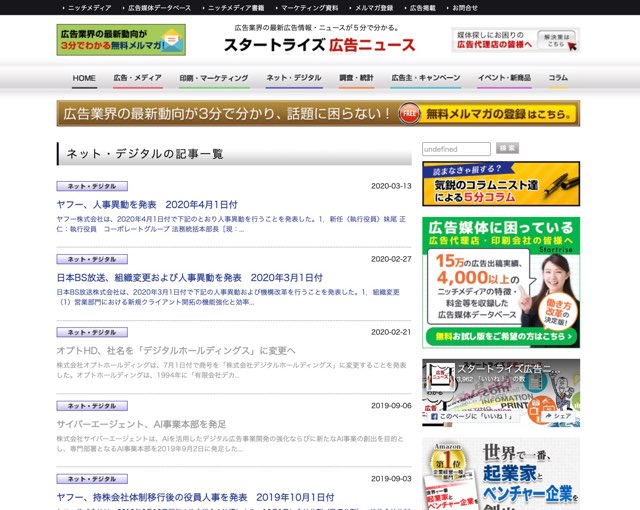Click the 検索 search button

pos(507,148)
